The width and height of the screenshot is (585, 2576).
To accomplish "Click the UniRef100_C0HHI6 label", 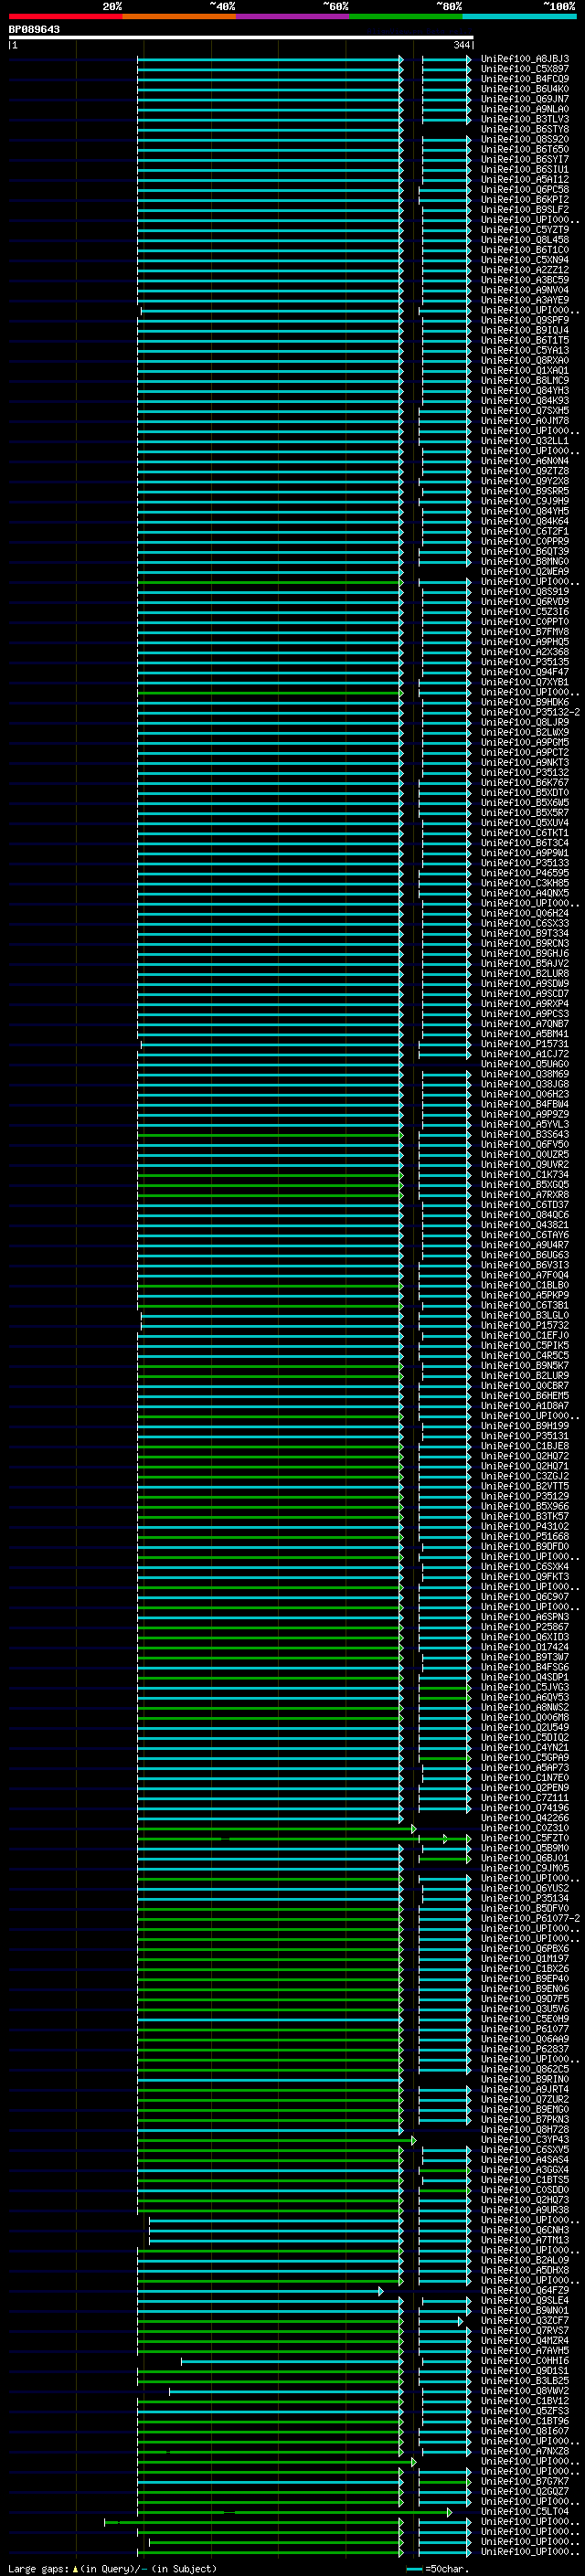I will (525, 2361).
